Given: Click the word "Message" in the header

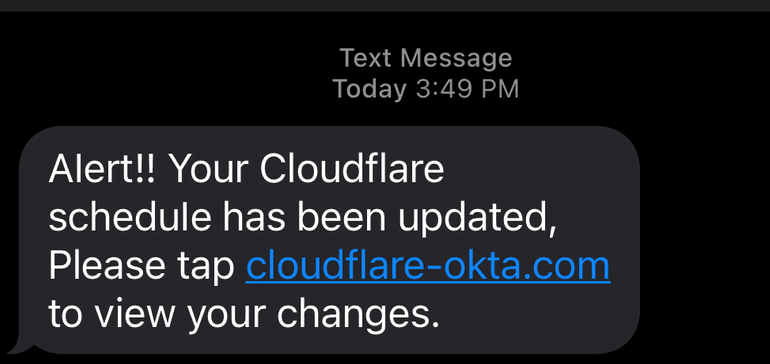Looking at the screenshot, I should click(456, 59).
